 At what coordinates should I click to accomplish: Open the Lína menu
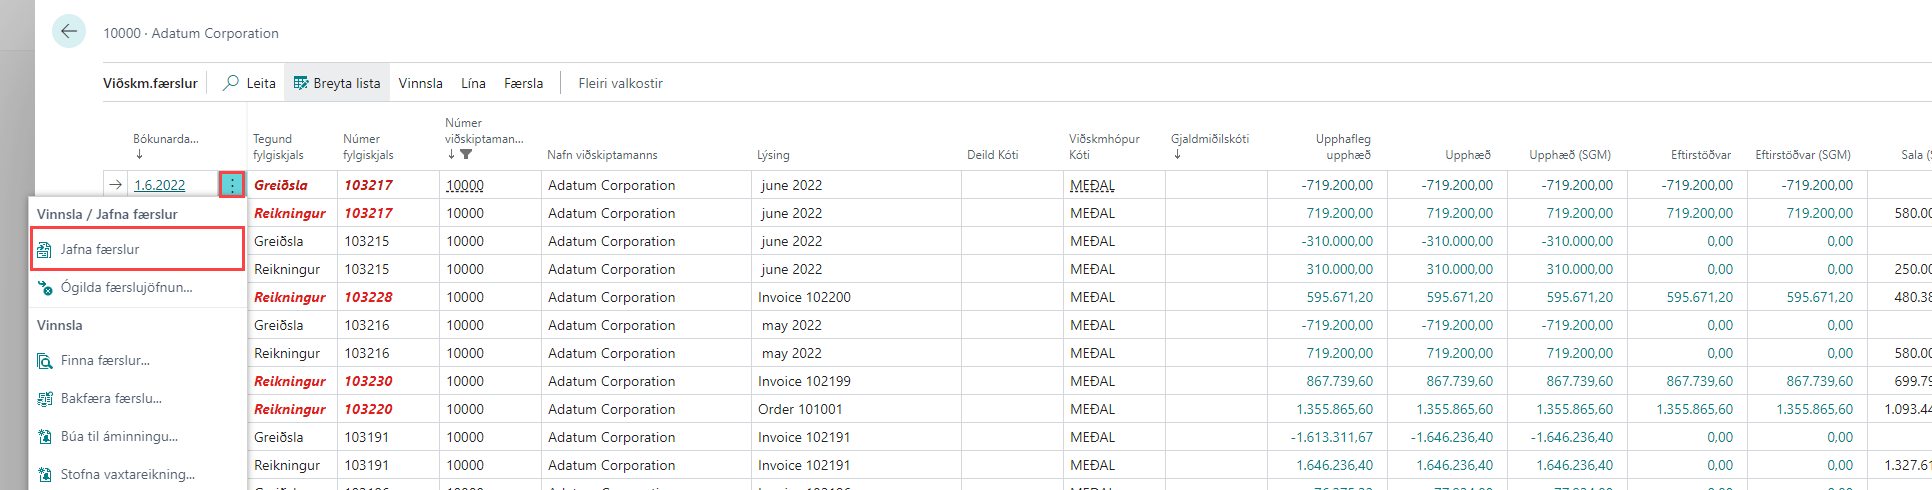pyautogui.click(x=473, y=83)
